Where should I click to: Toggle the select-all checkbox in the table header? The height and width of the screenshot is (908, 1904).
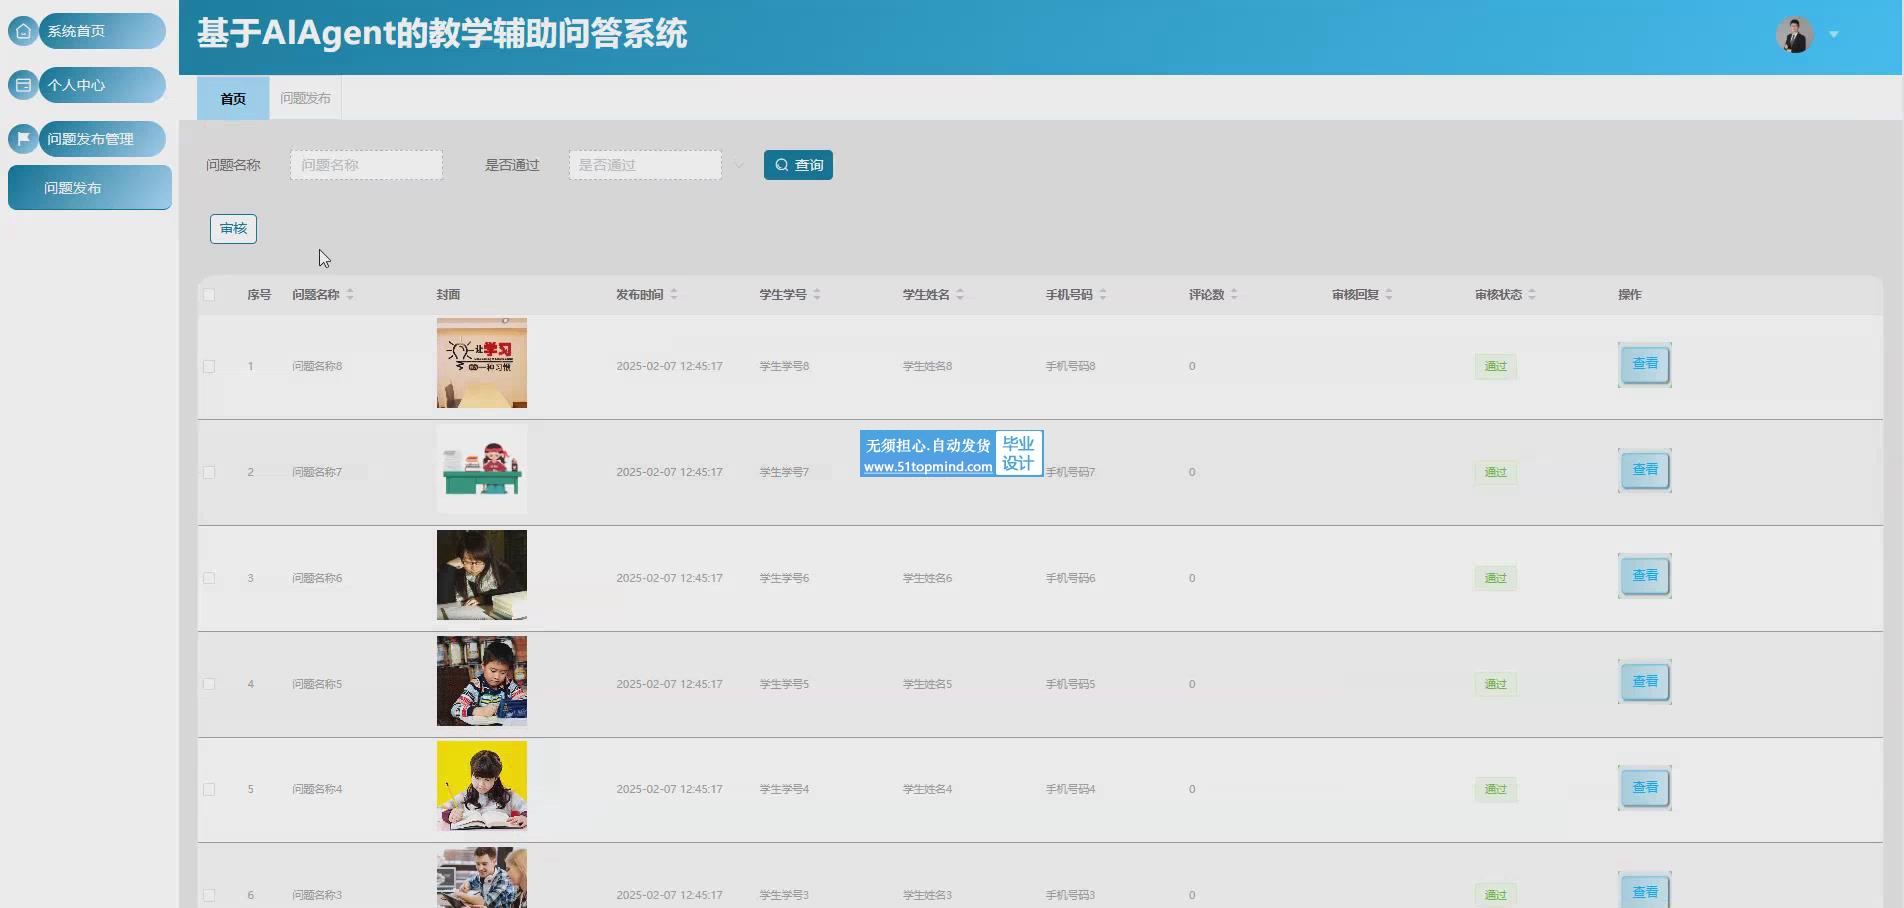(x=209, y=295)
